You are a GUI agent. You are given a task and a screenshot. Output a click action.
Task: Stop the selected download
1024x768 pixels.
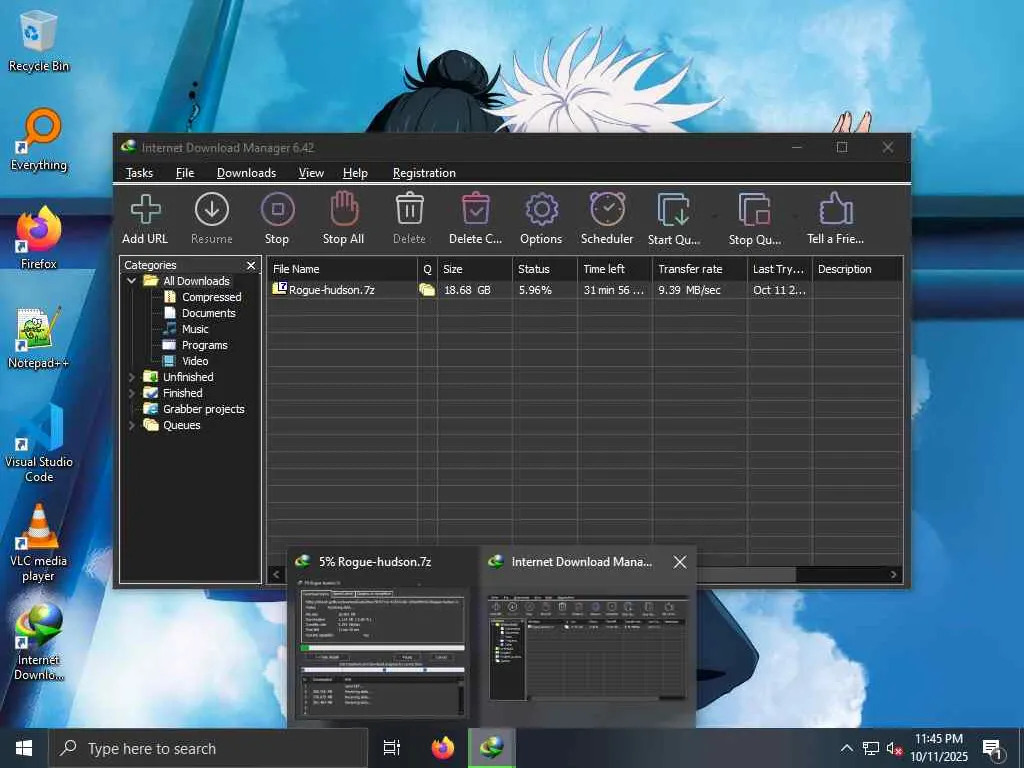[277, 210]
